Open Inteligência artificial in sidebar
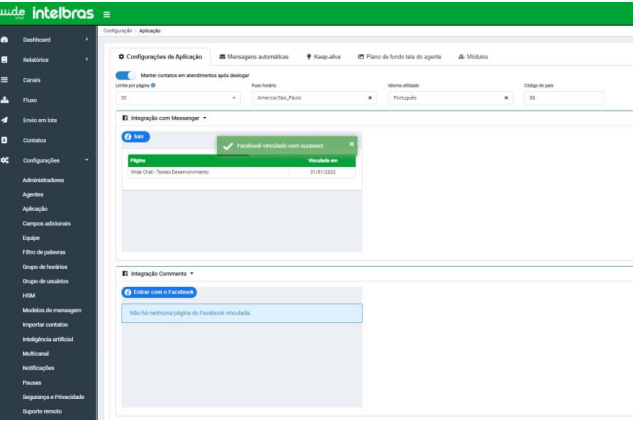This screenshot has height=421, width=633. pyautogui.click(x=48, y=339)
